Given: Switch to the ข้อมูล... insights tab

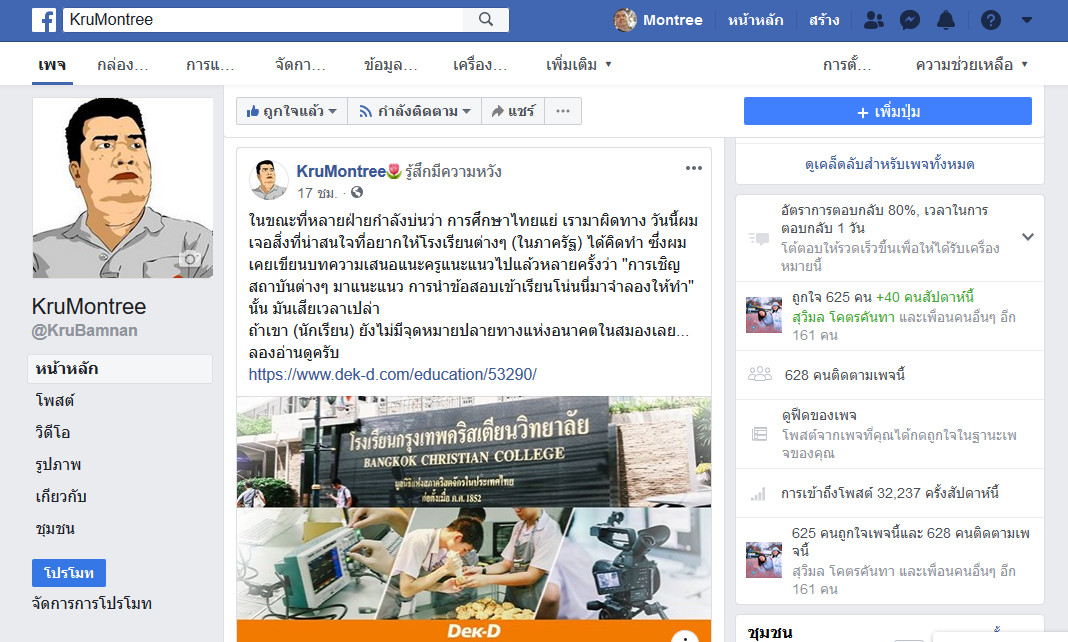Looking at the screenshot, I should point(390,65).
